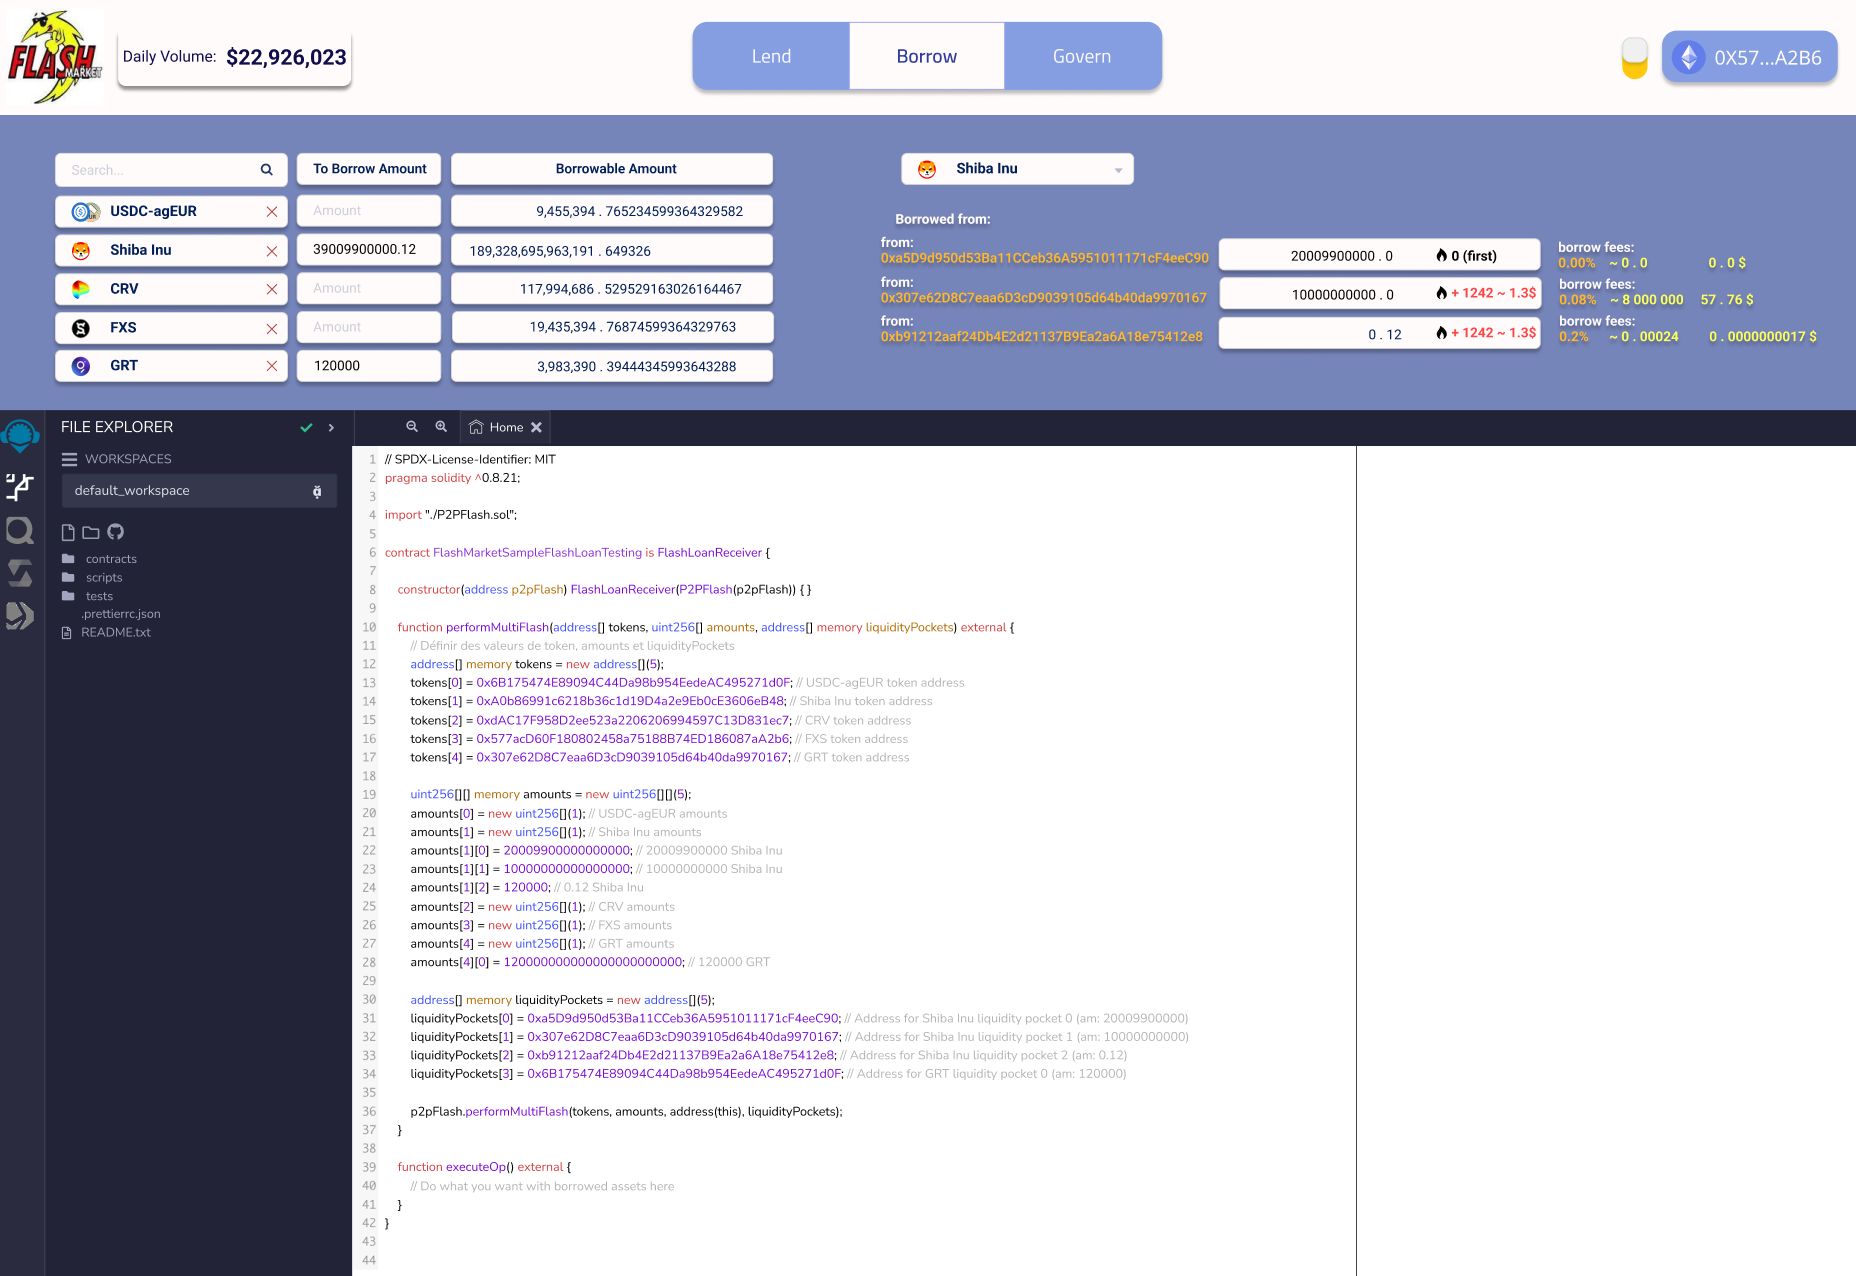Remove the FXS token row

click(x=272, y=328)
